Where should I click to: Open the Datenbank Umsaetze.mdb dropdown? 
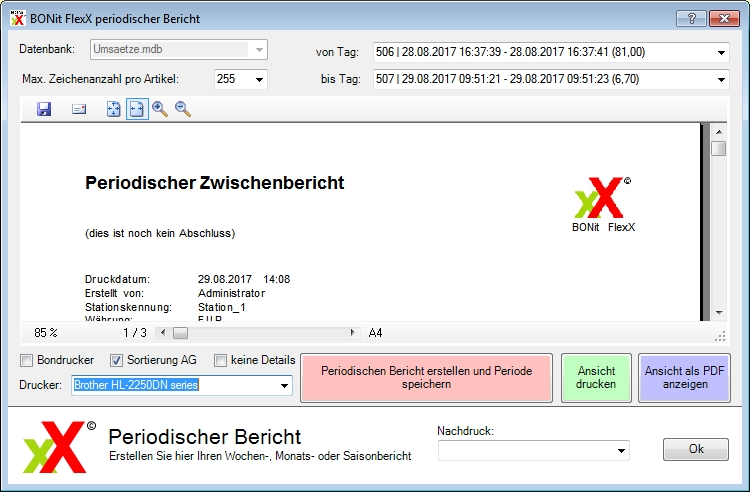pos(259,50)
